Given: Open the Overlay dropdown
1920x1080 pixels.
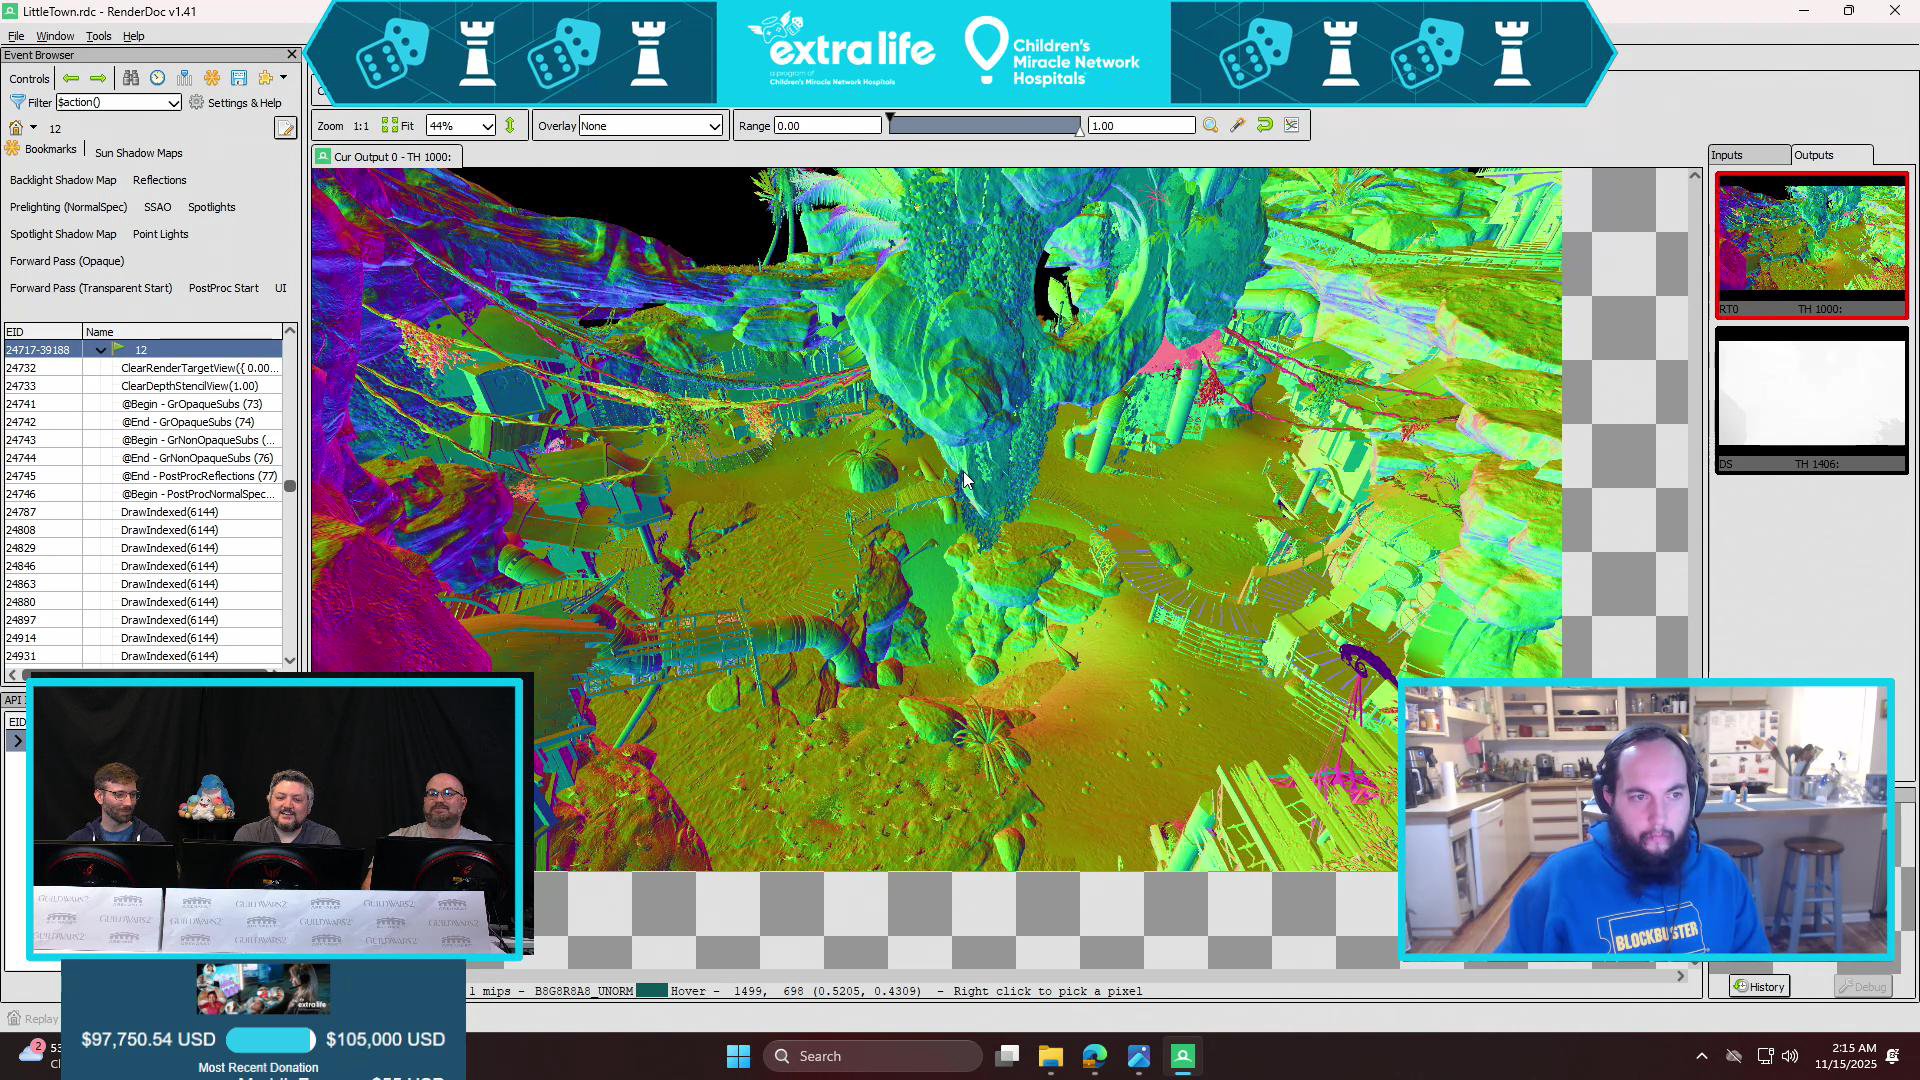Looking at the screenshot, I should (650, 126).
